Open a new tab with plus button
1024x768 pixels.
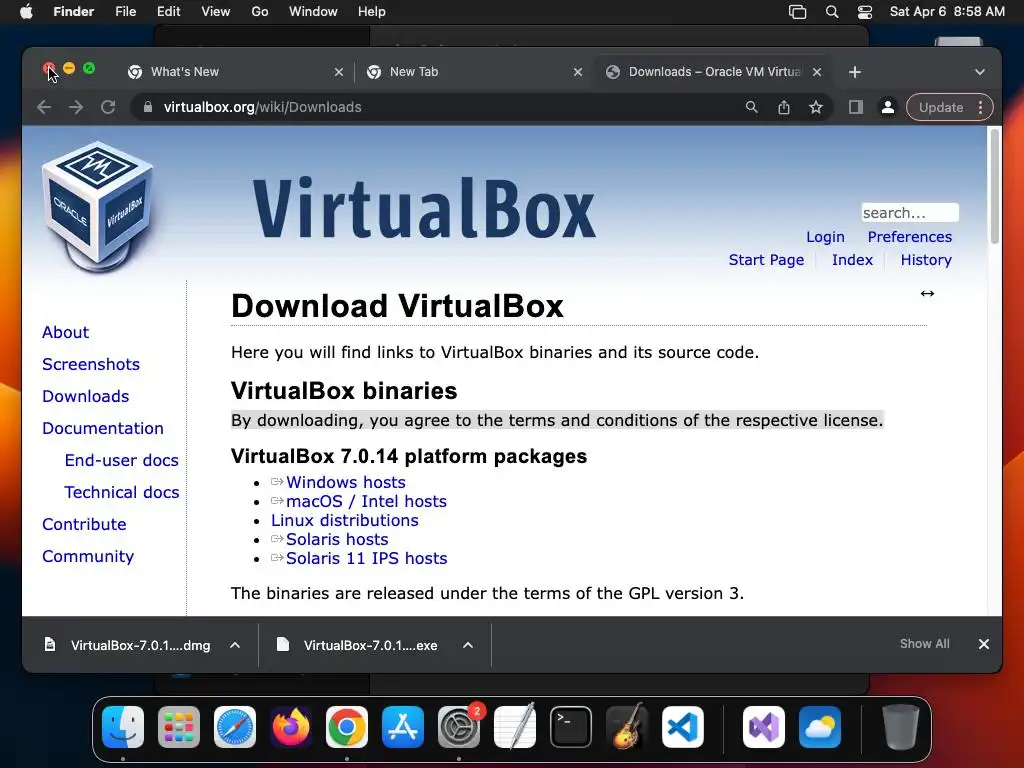click(855, 72)
